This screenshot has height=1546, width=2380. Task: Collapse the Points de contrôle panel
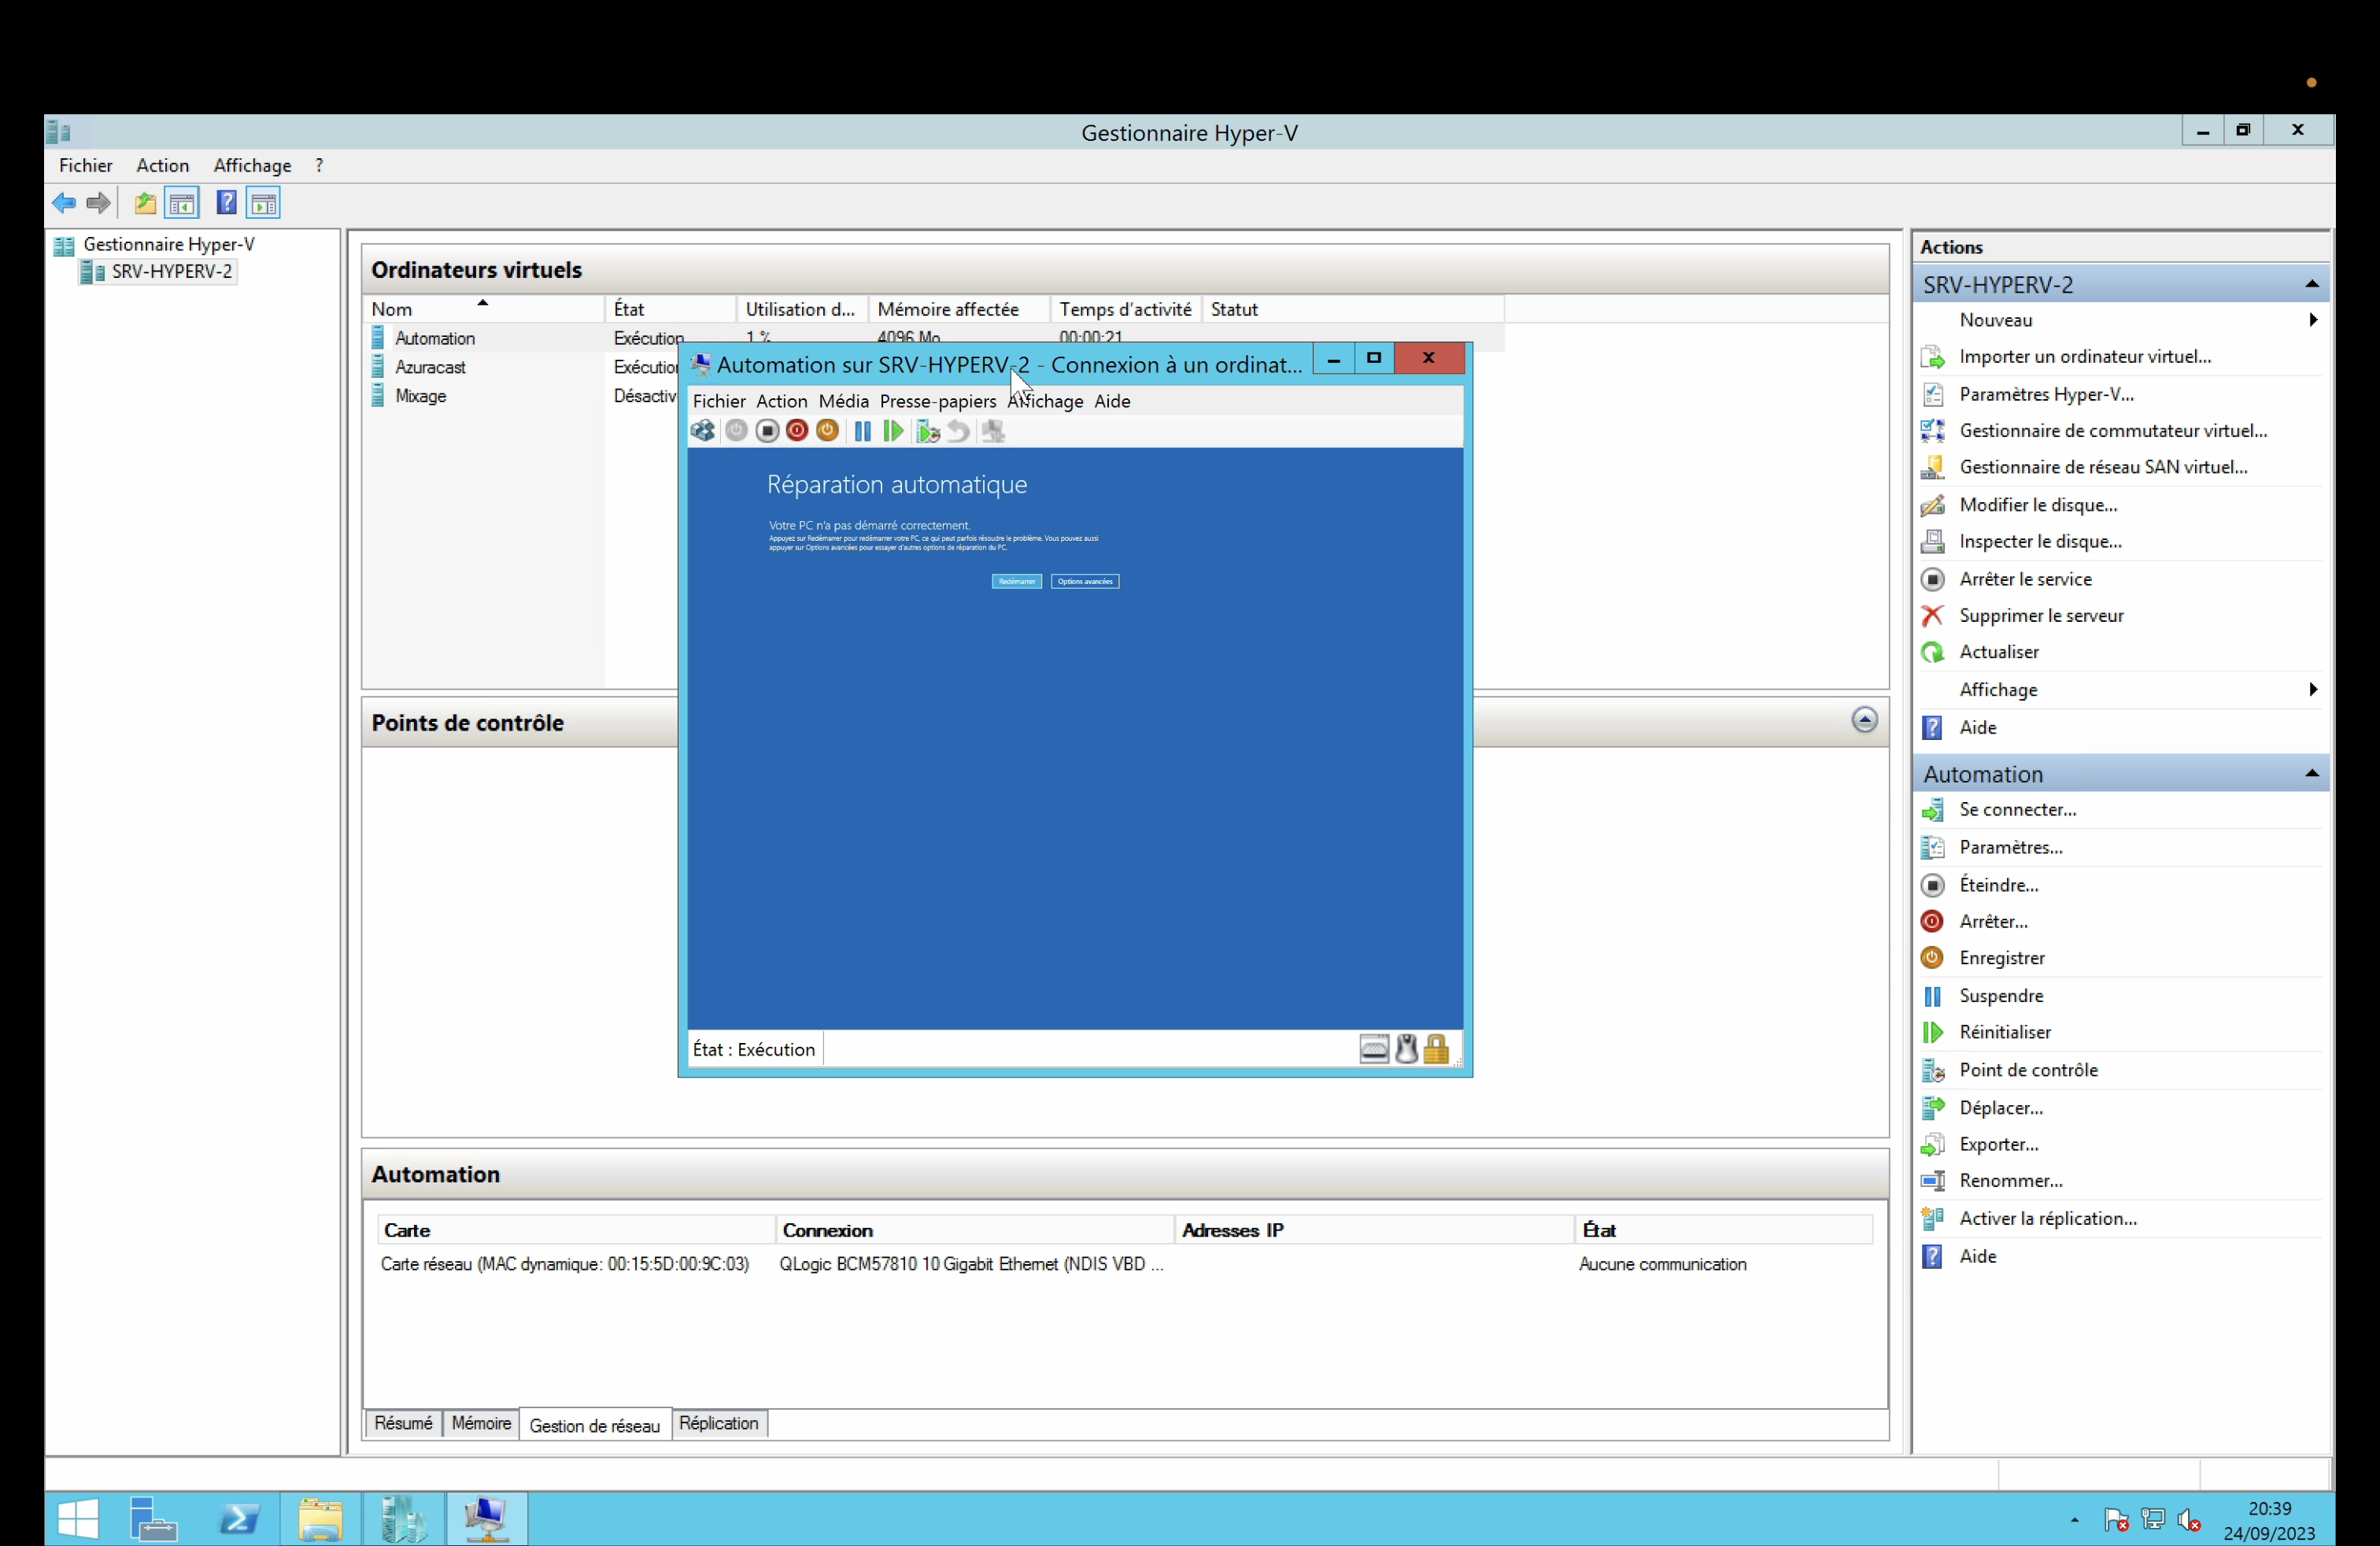(x=1864, y=720)
